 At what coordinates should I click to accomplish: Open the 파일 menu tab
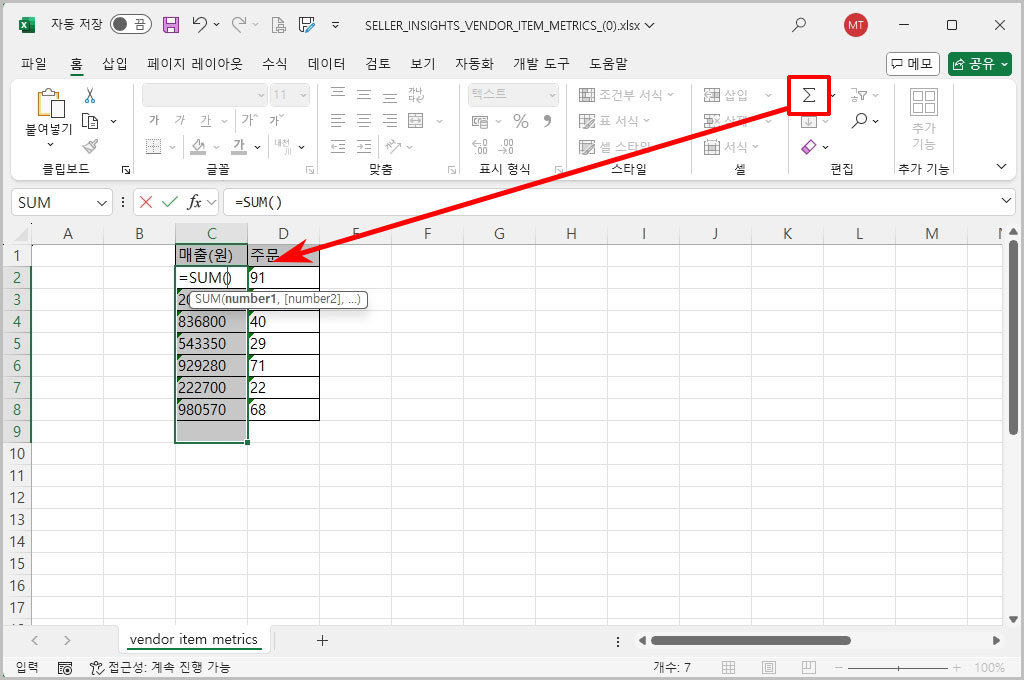click(x=34, y=63)
